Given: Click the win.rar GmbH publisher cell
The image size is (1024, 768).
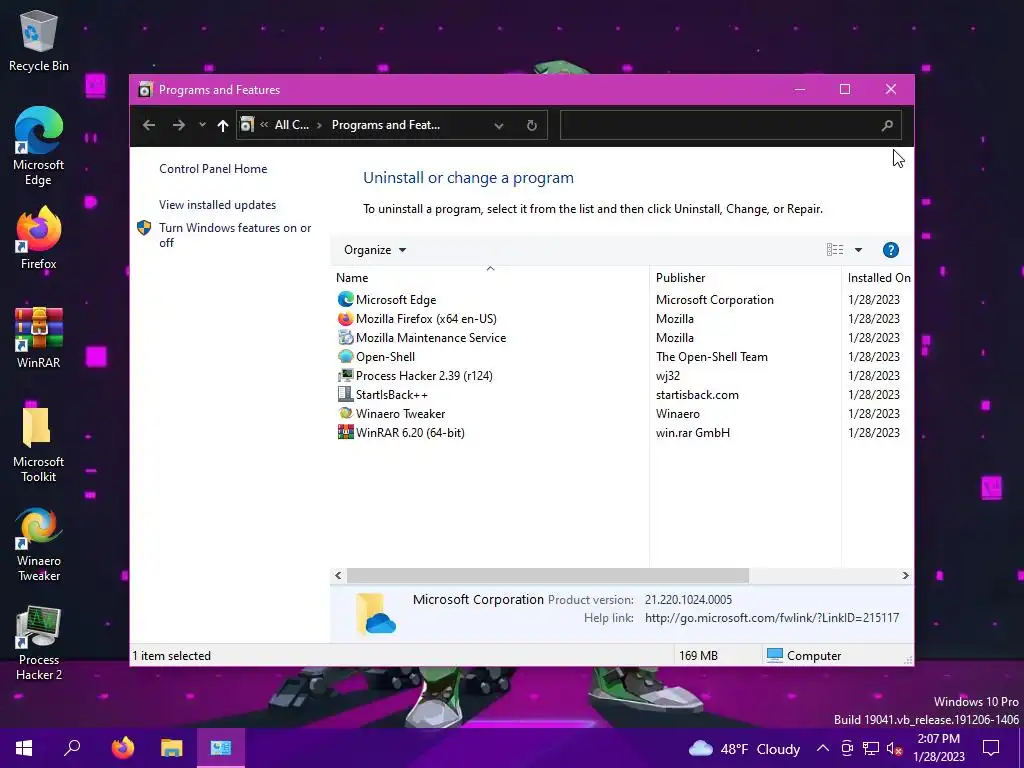Looking at the screenshot, I should (693, 432).
